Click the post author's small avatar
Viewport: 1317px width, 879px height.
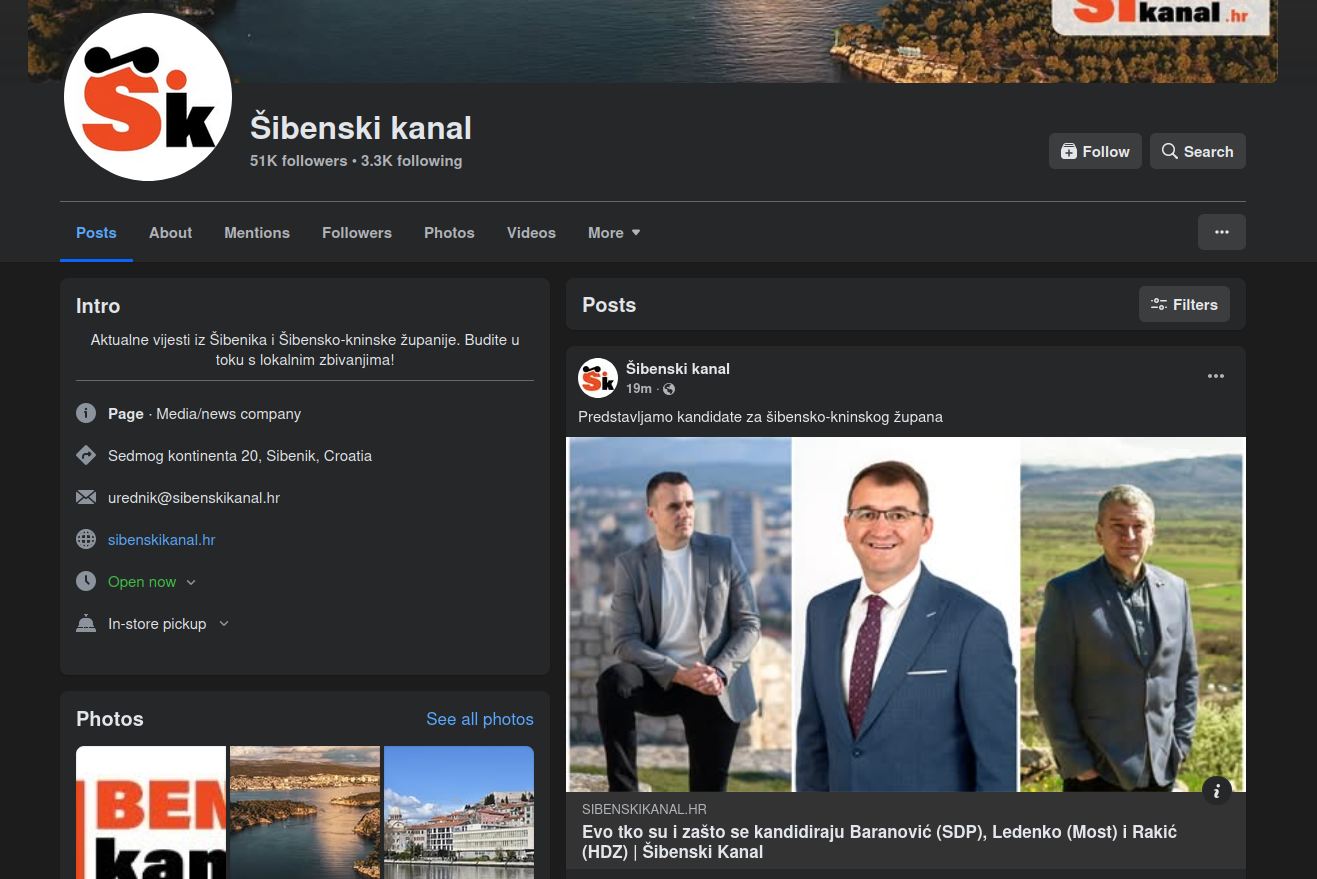[x=598, y=378]
